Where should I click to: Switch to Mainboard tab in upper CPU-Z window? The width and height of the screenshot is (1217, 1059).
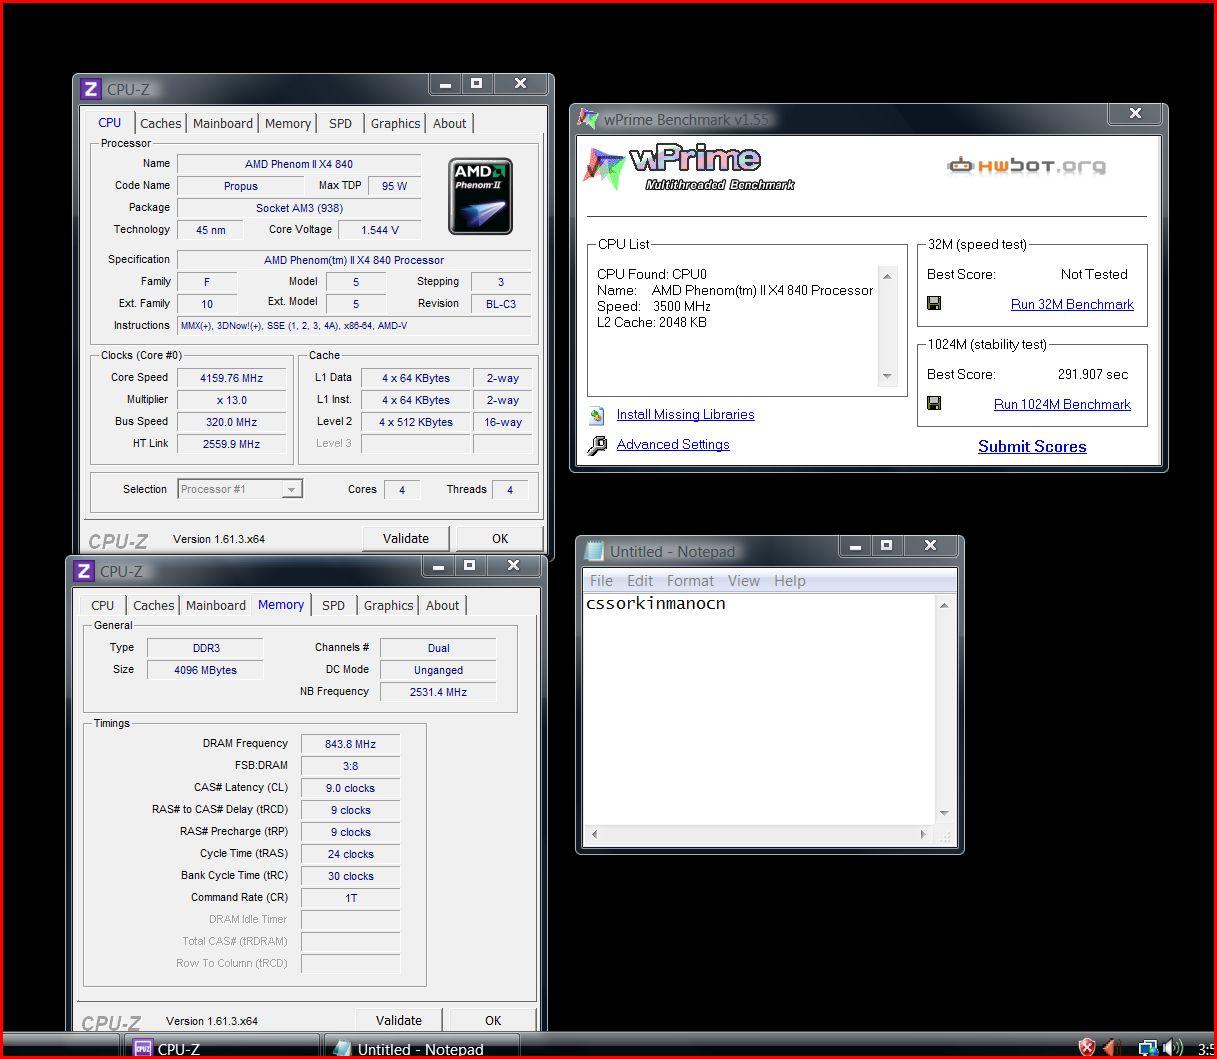222,124
